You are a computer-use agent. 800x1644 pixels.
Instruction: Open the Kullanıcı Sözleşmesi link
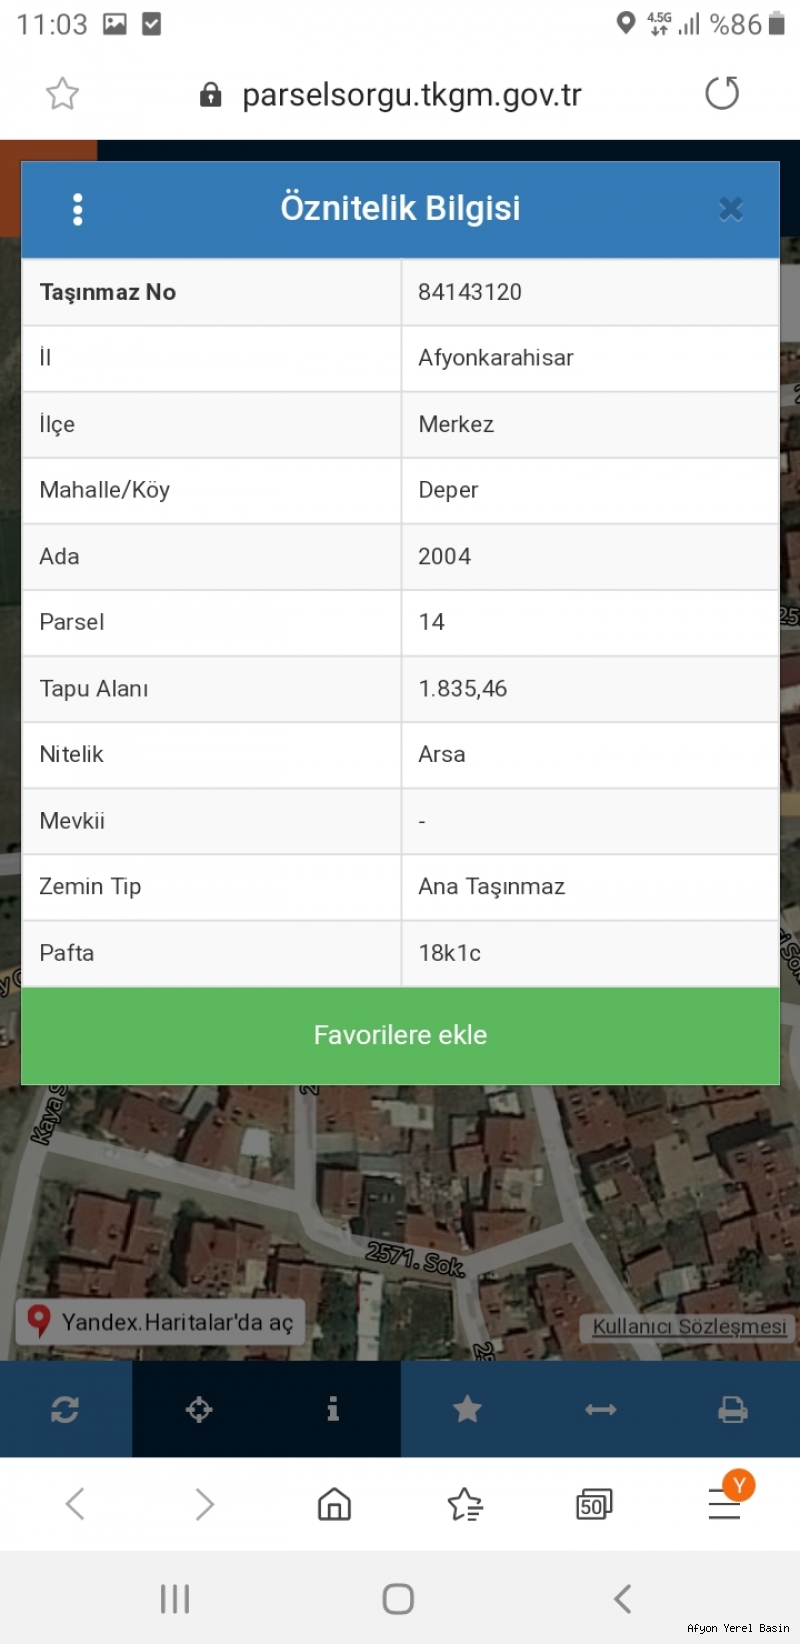(689, 1326)
